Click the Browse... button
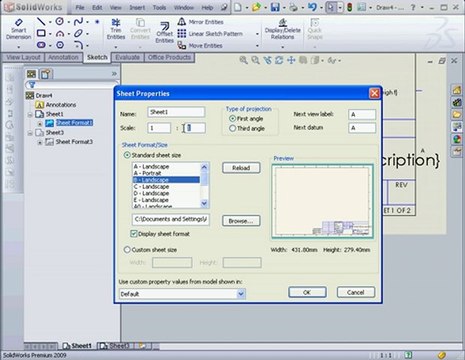The width and height of the screenshot is (465, 360). tap(241, 221)
